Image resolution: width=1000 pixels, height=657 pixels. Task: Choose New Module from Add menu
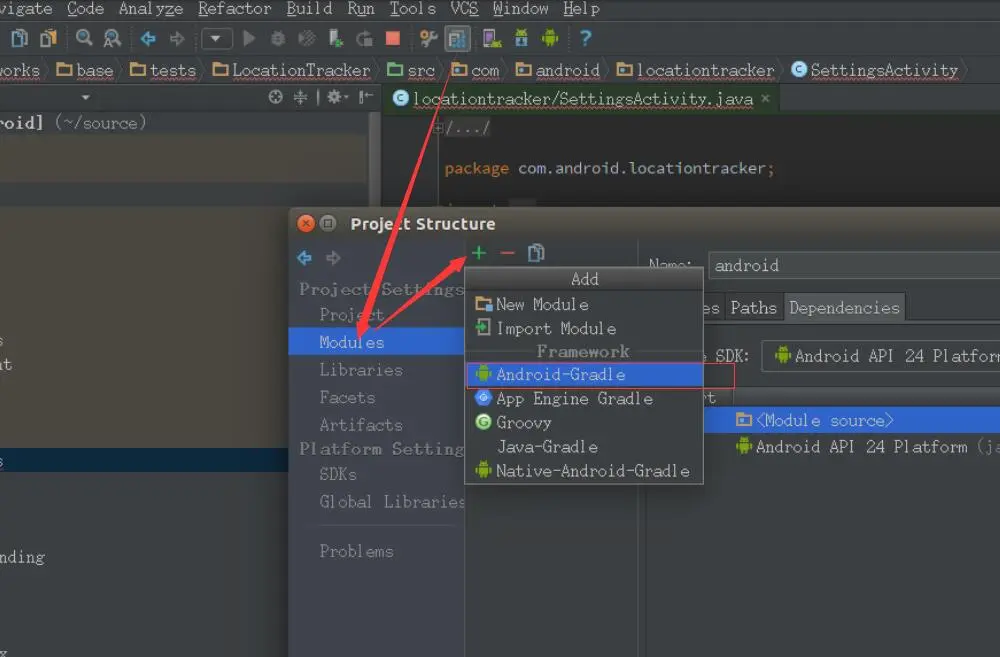click(584, 305)
